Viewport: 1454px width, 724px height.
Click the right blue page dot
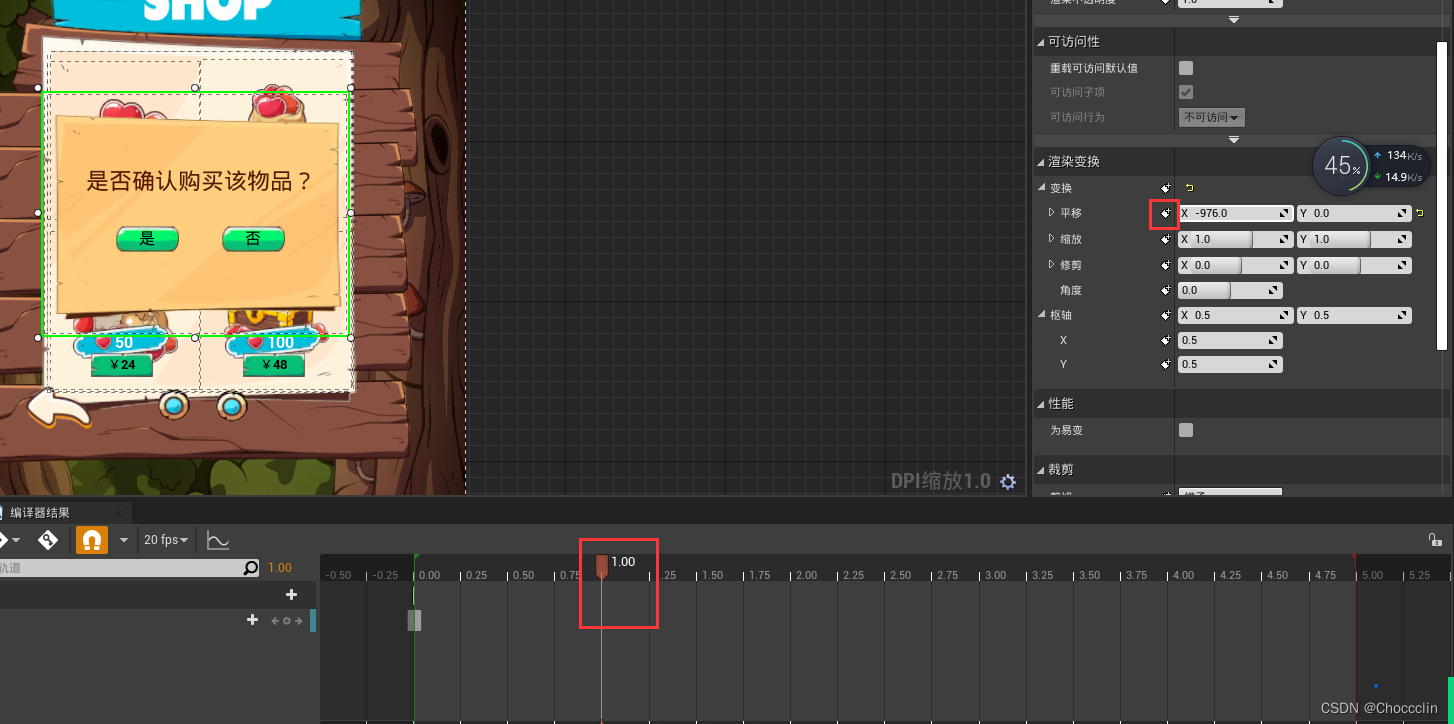click(x=232, y=406)
